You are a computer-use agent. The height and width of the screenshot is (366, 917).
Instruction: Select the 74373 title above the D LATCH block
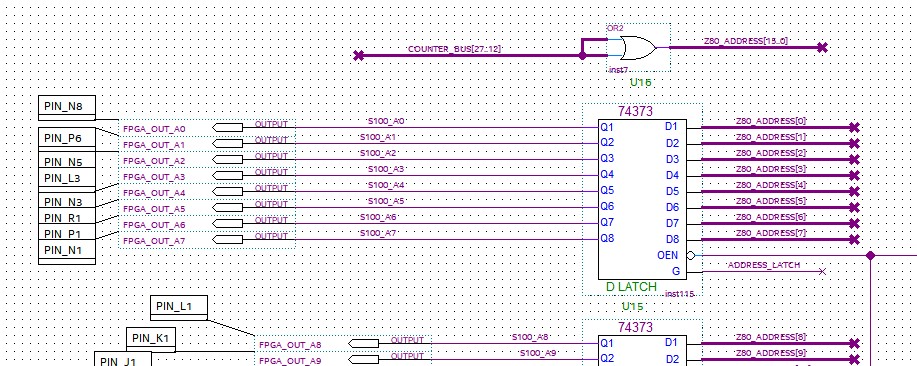click(635, 111)
